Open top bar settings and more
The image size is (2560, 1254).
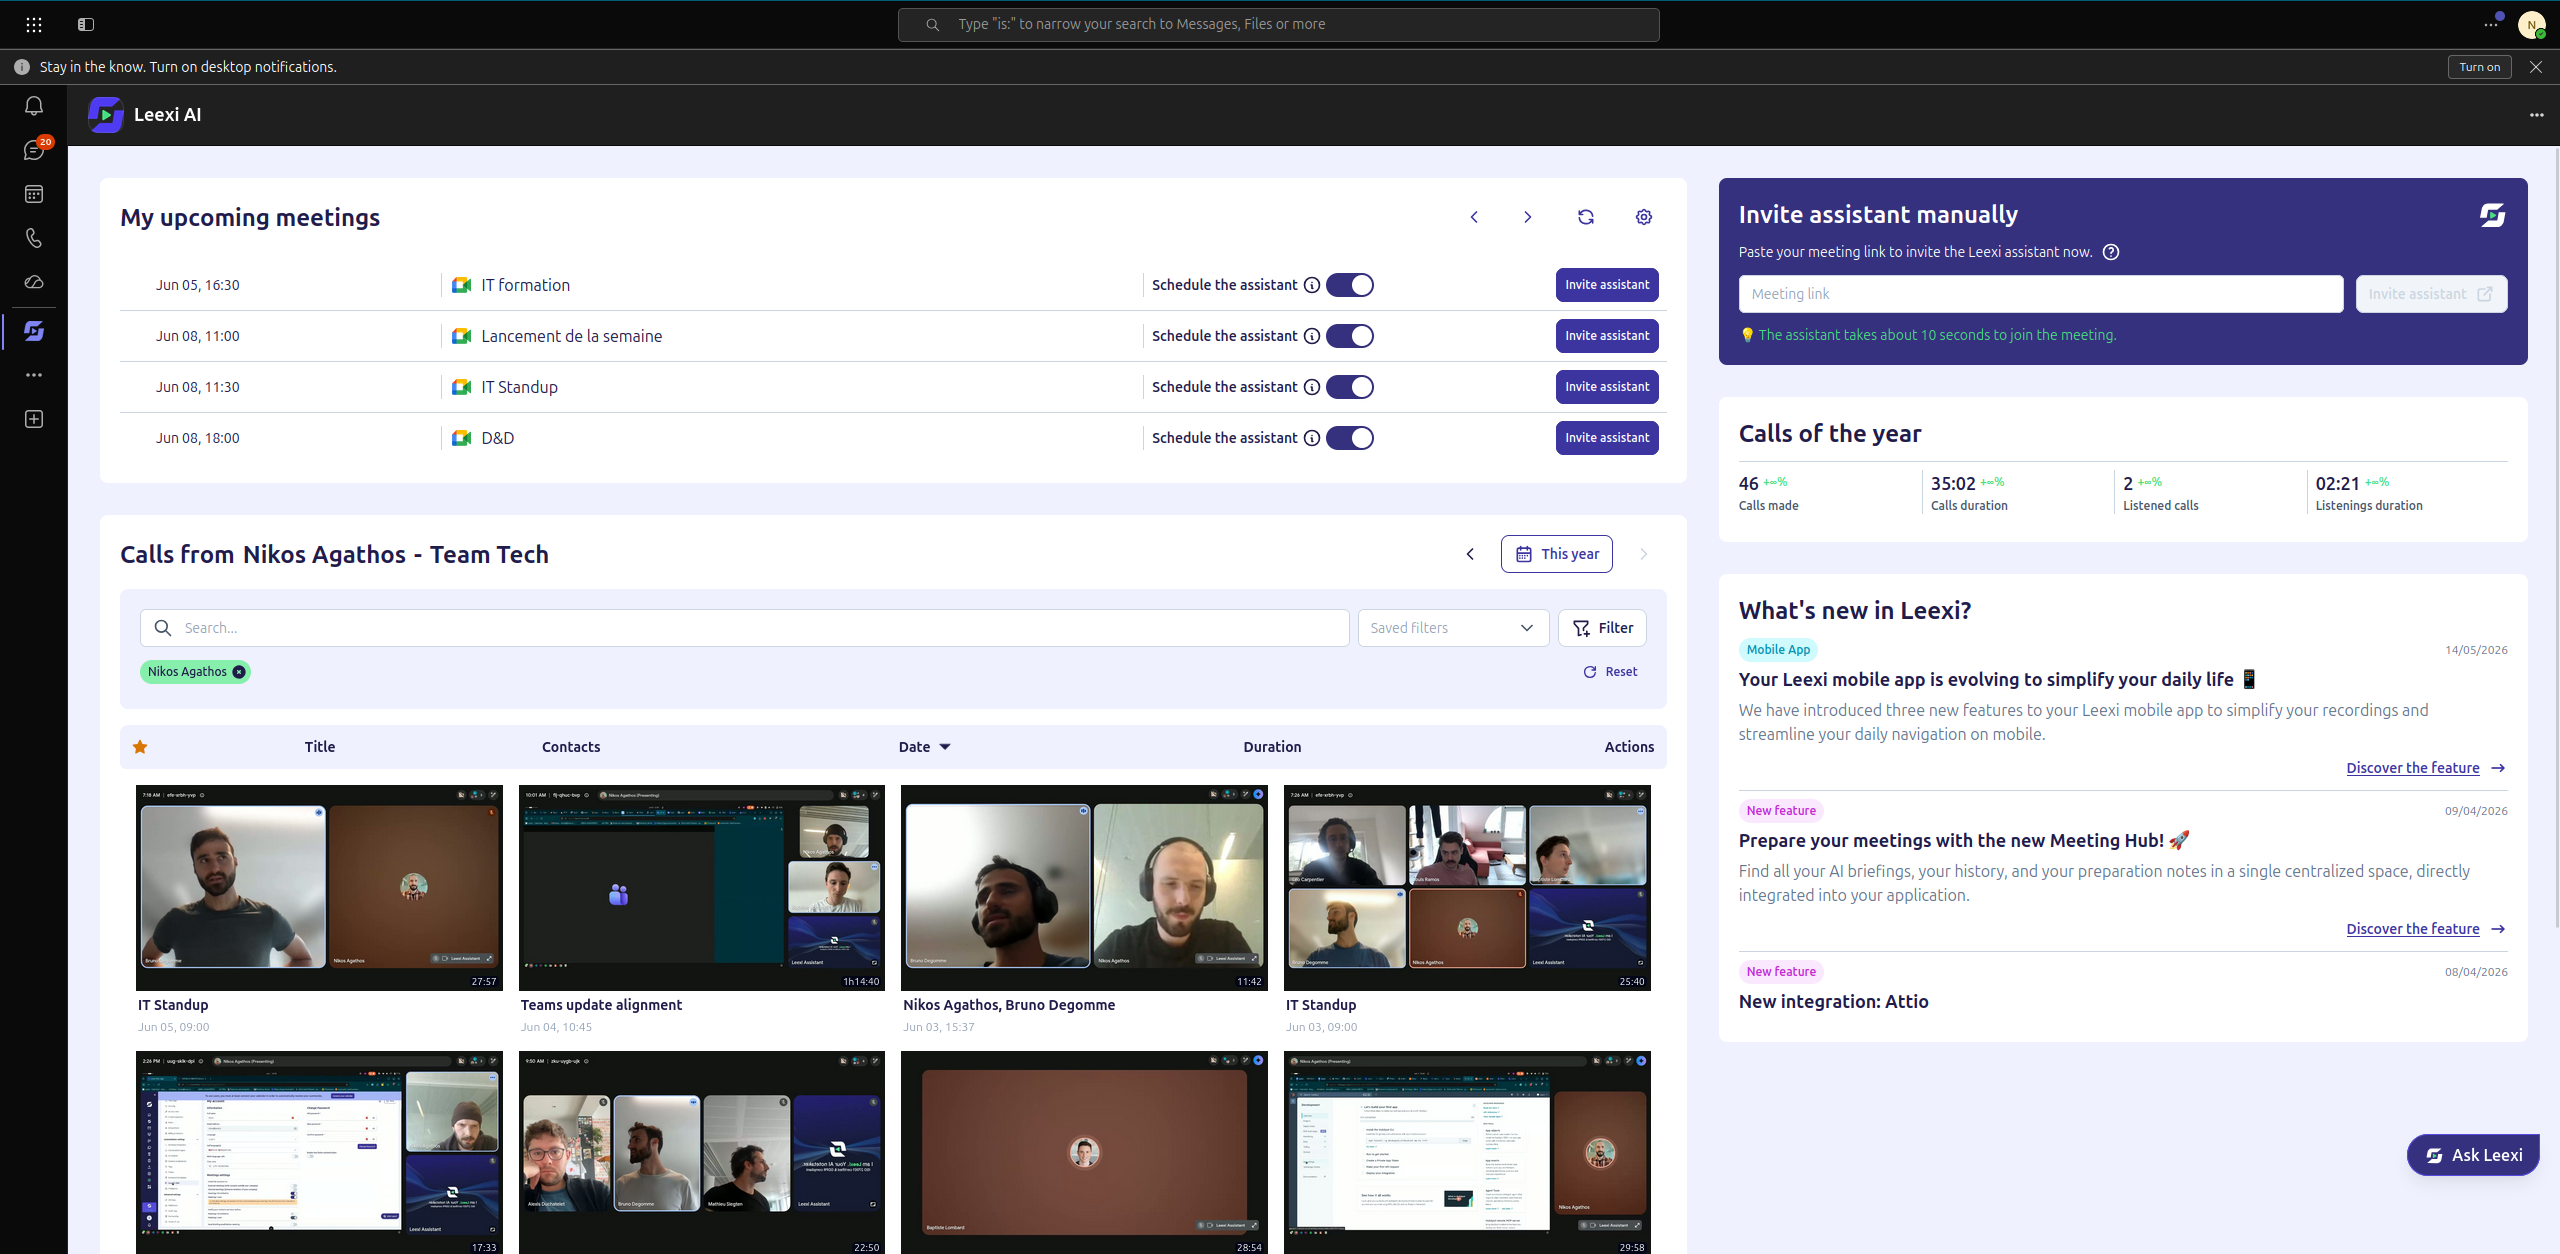coord(2490,24)
